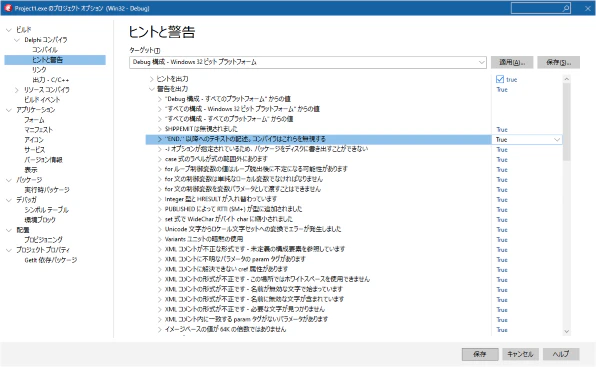The width and height of the screenshot is (596, 367).
Task: Click the Delphi app icon in title bar
Action: [8, 8]
